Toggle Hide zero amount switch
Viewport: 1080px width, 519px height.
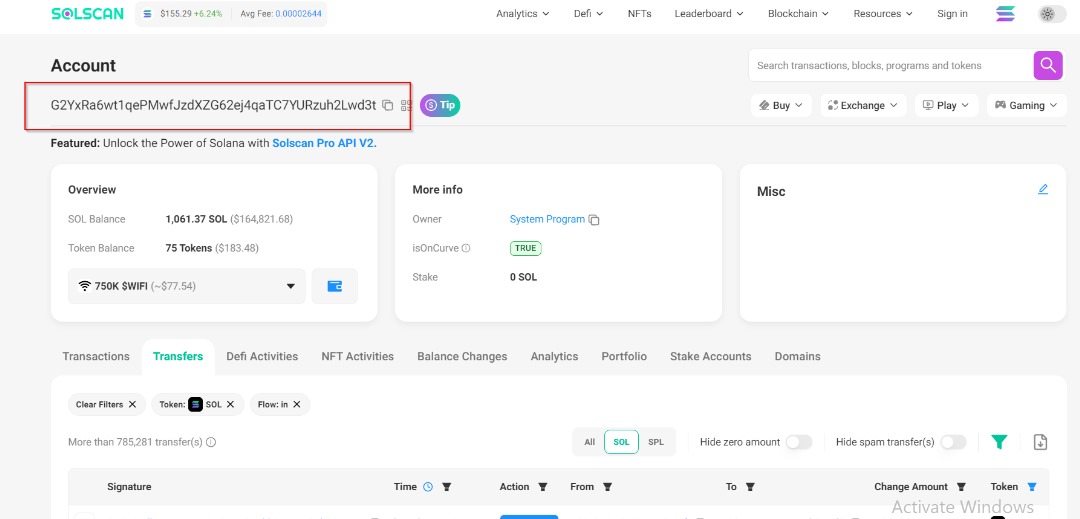pyautogui.click(x=799, y=442)
